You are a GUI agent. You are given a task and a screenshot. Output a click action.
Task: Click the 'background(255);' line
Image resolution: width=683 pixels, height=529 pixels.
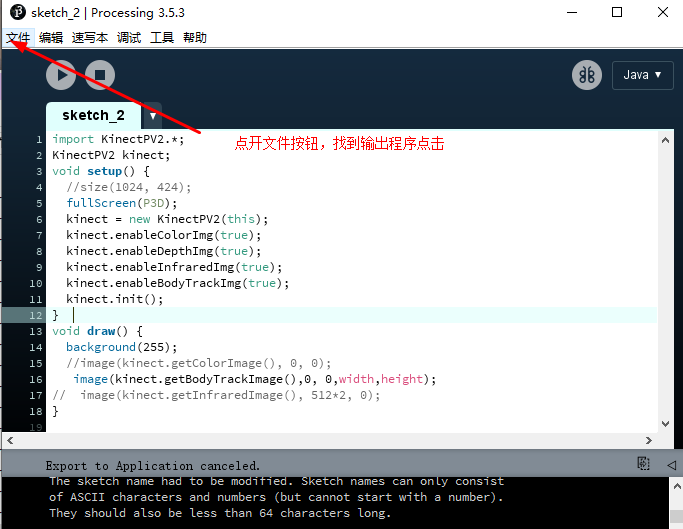tap(122, 347)
